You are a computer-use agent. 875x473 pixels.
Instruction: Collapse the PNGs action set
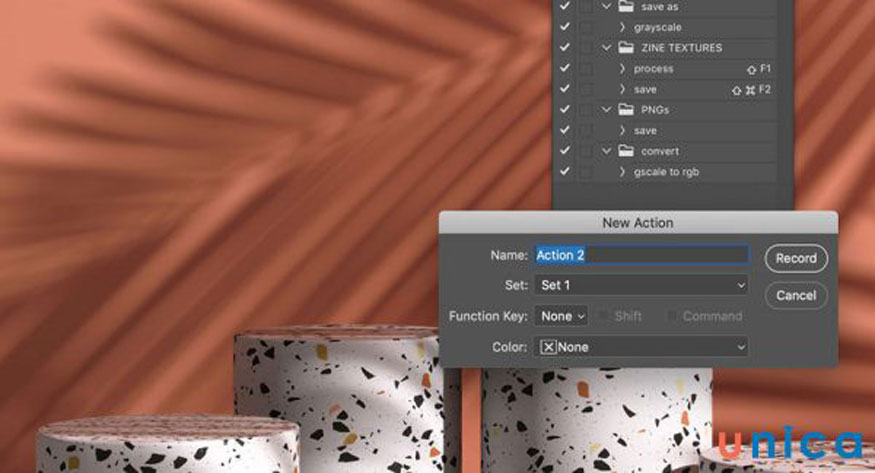(x=607, y=109)
